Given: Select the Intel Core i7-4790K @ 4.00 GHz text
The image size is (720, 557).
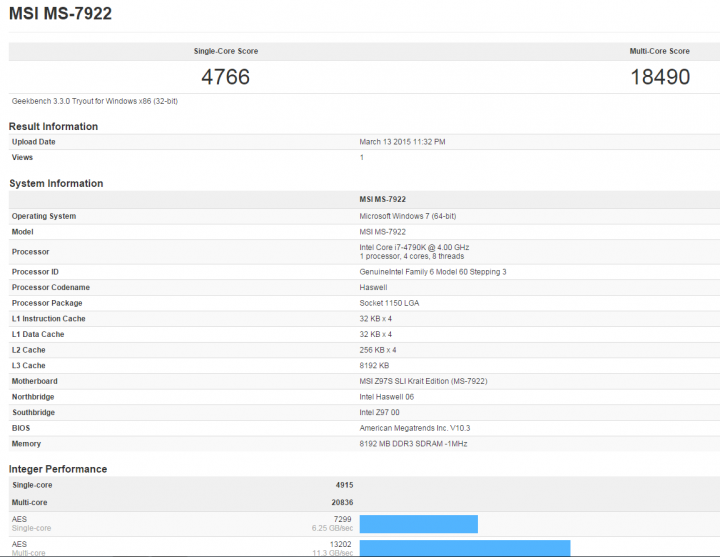Looking at the screenshot, I should 414,247.
